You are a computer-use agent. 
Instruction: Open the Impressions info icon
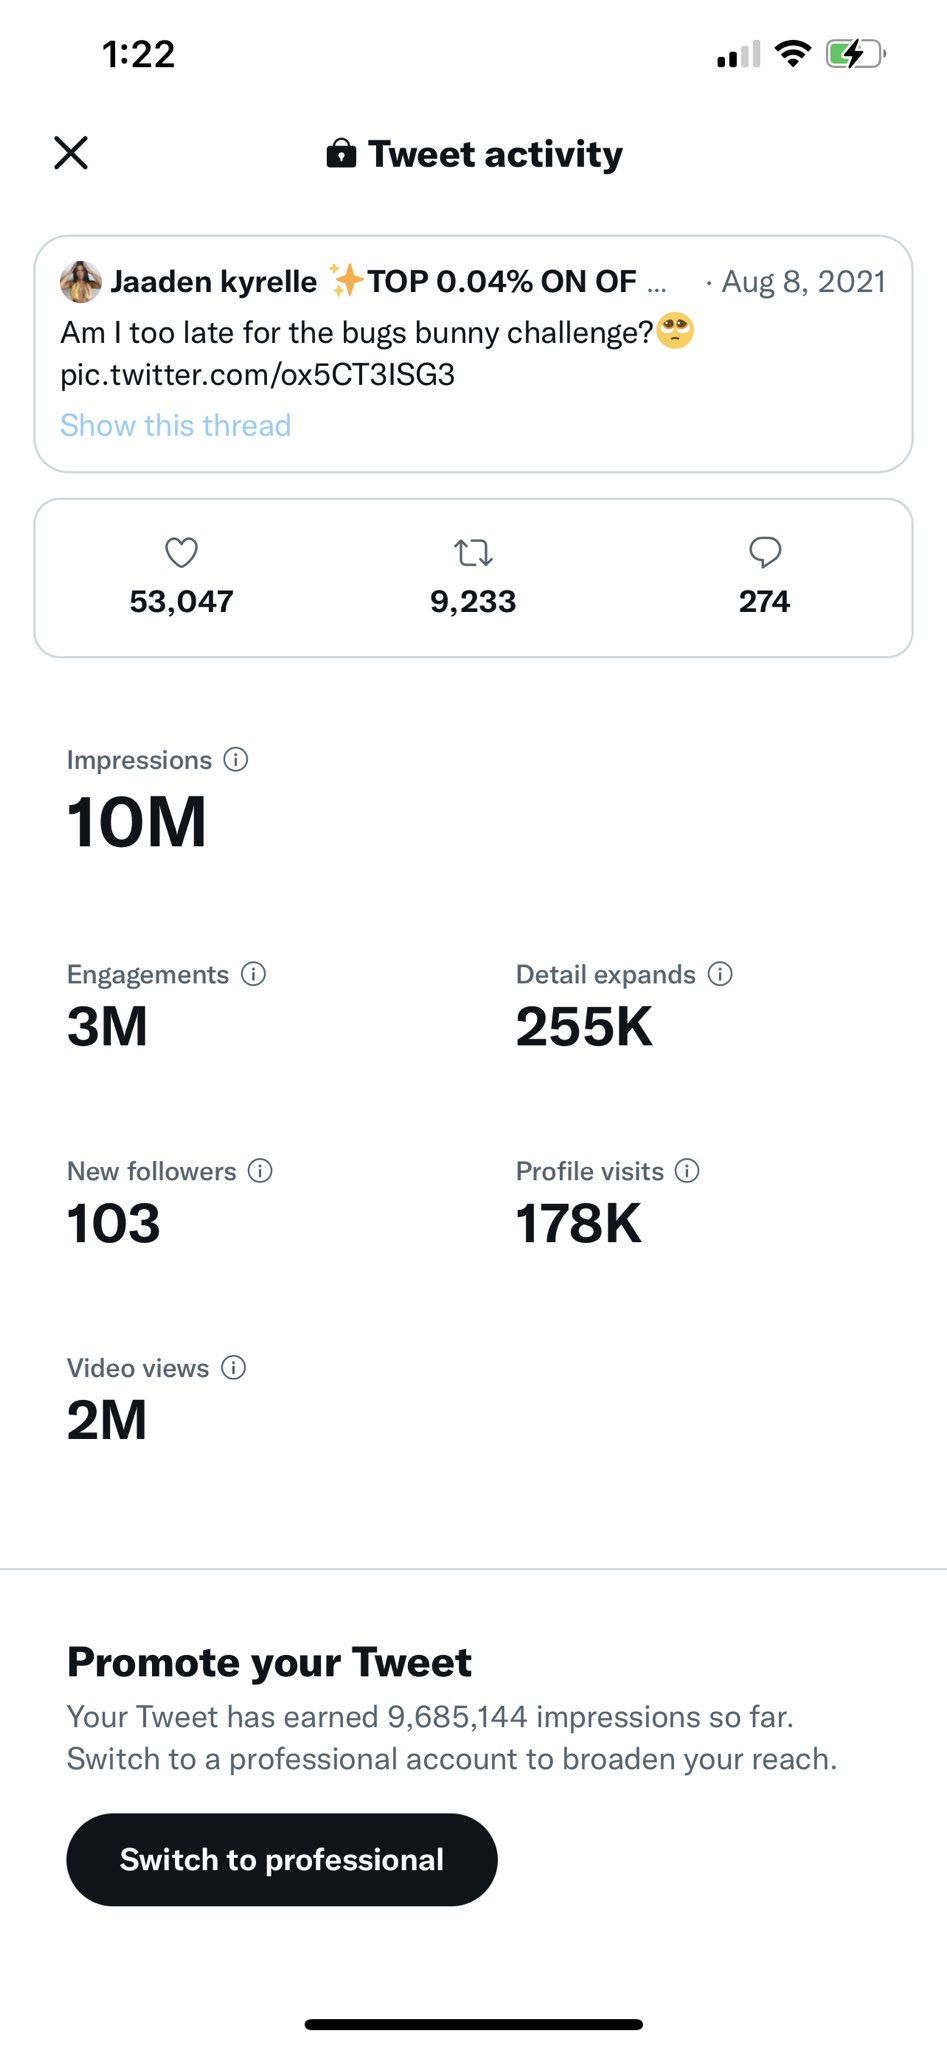click(236, 760)
